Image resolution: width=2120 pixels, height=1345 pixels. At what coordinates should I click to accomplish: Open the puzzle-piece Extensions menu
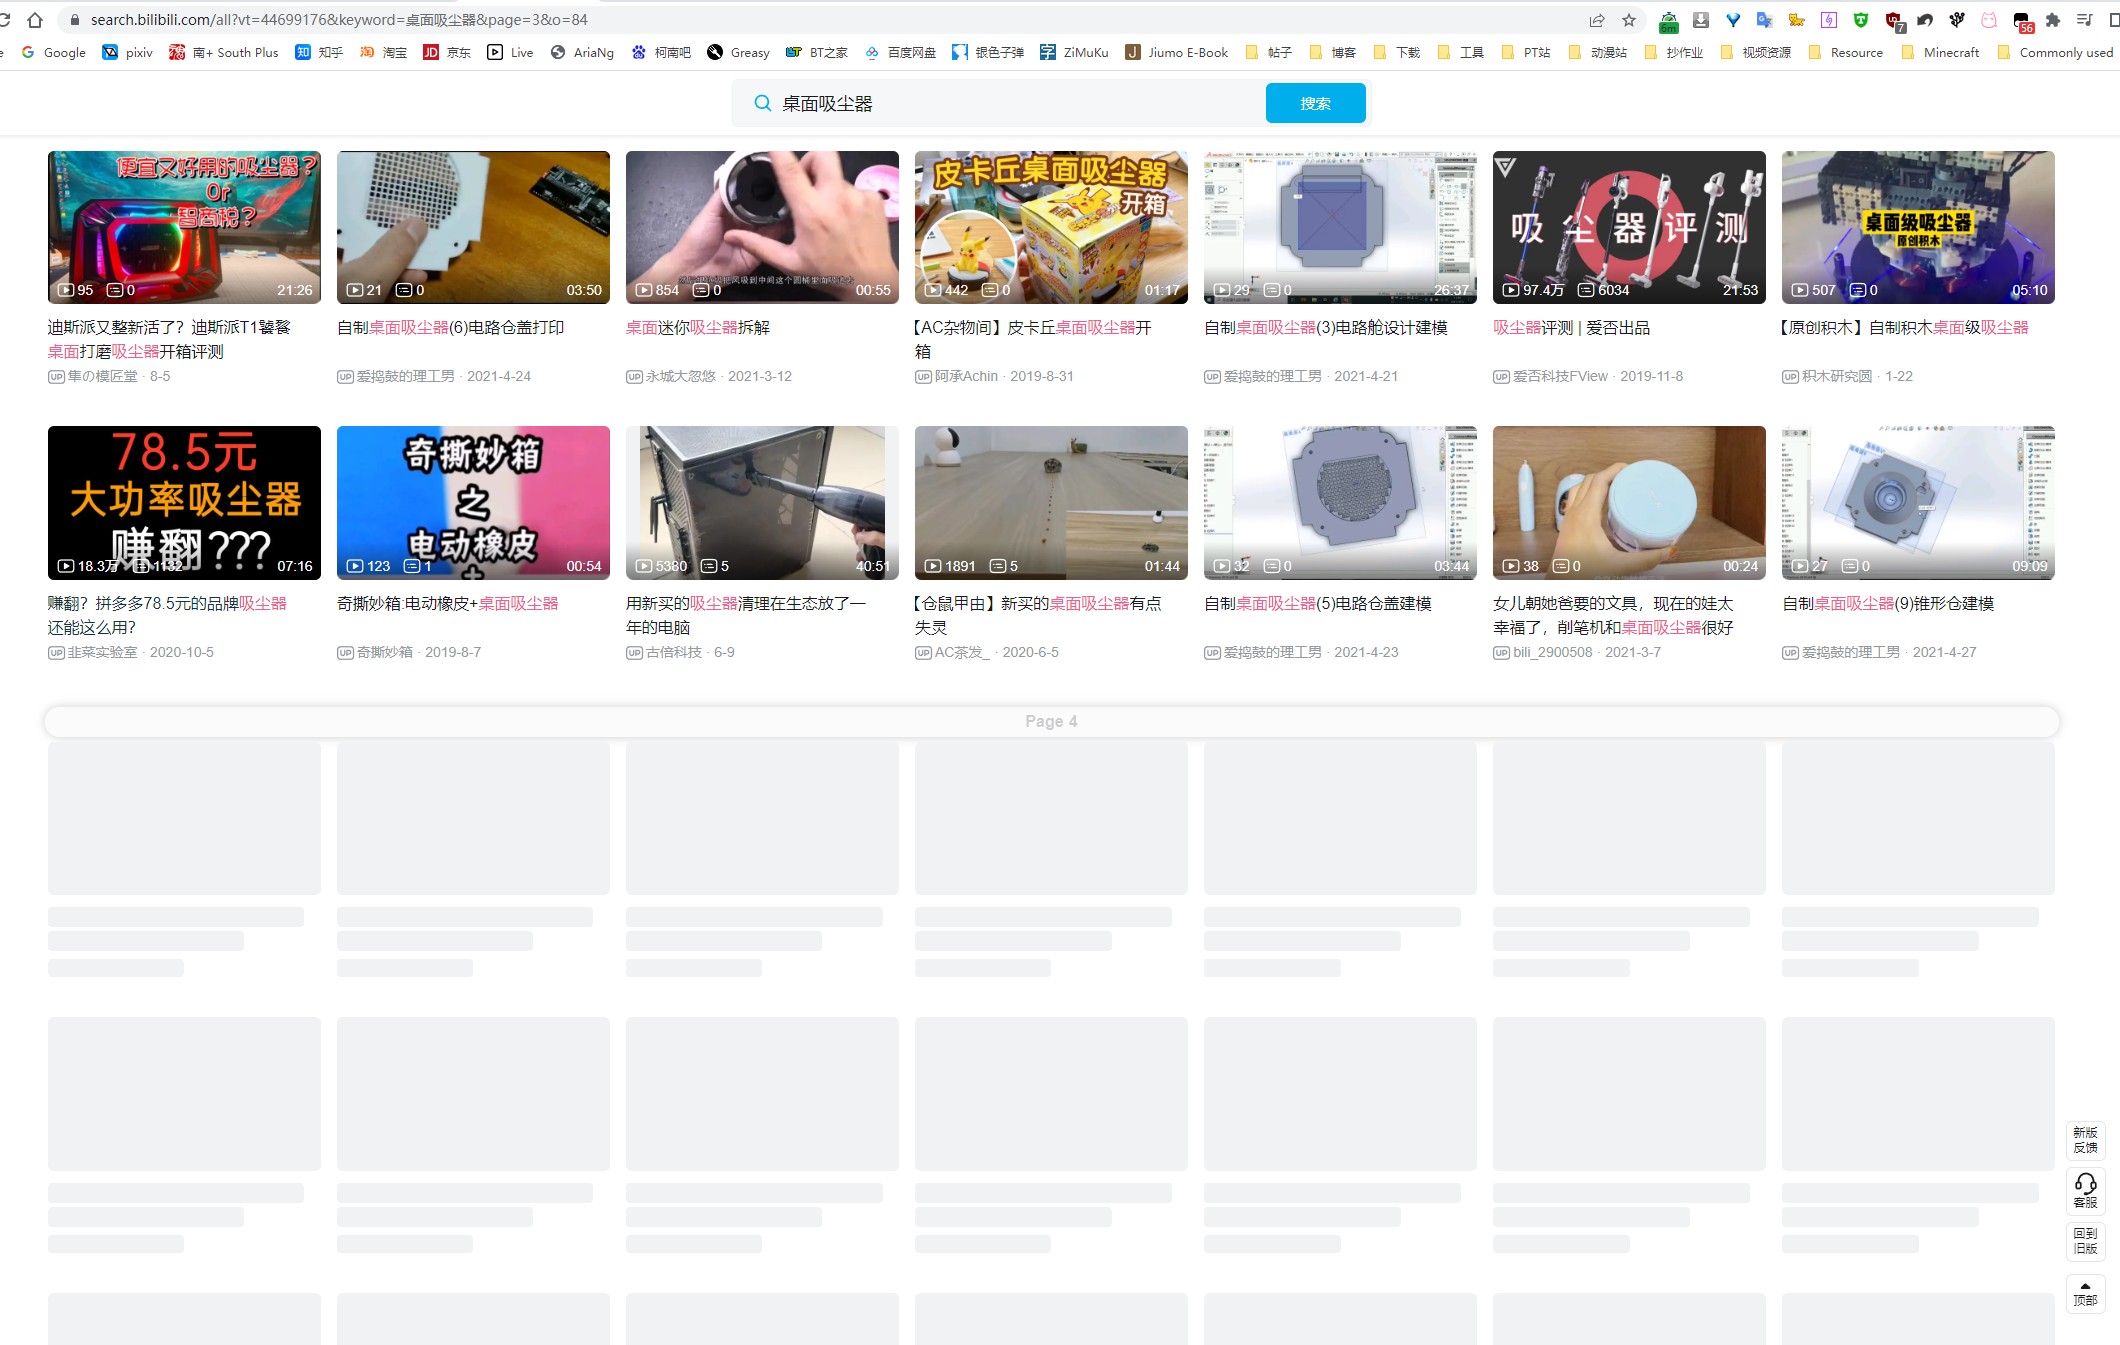pyautogui.click(x=2053, y=20)
